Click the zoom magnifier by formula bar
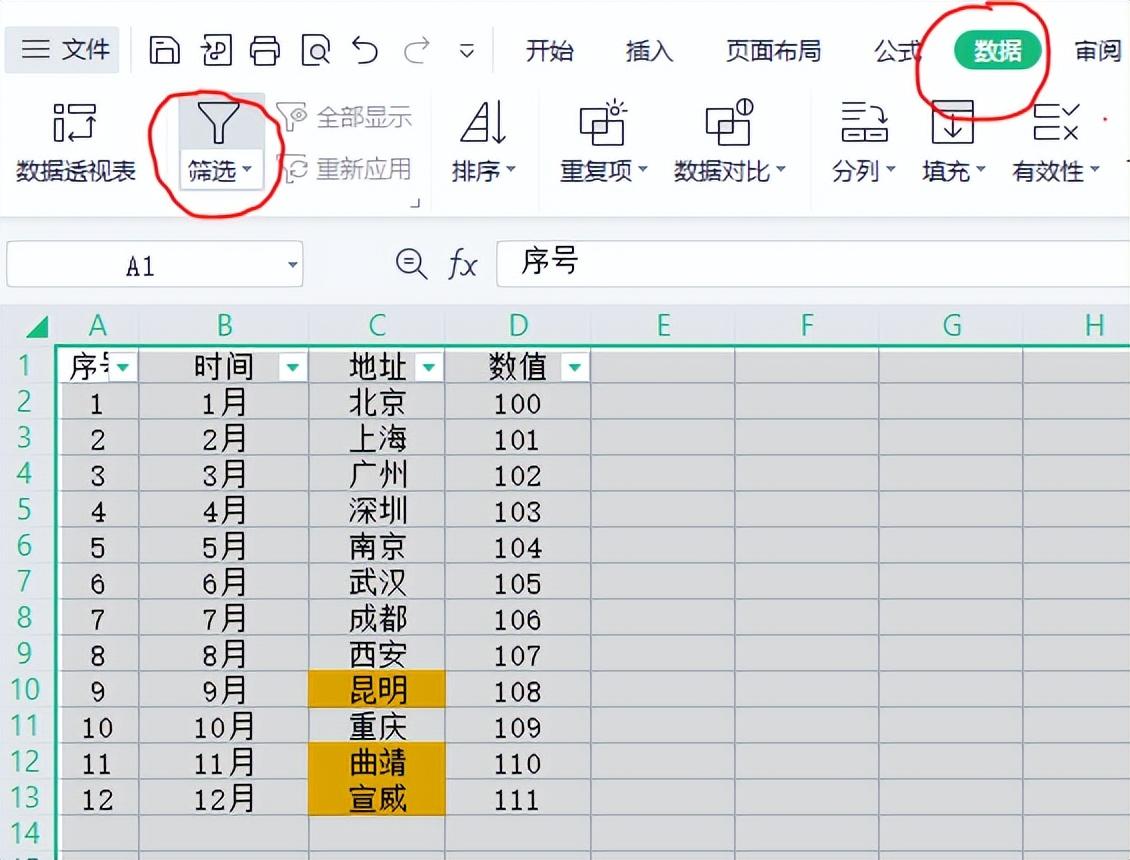The image size is (1130, 860). click(411, 264)
